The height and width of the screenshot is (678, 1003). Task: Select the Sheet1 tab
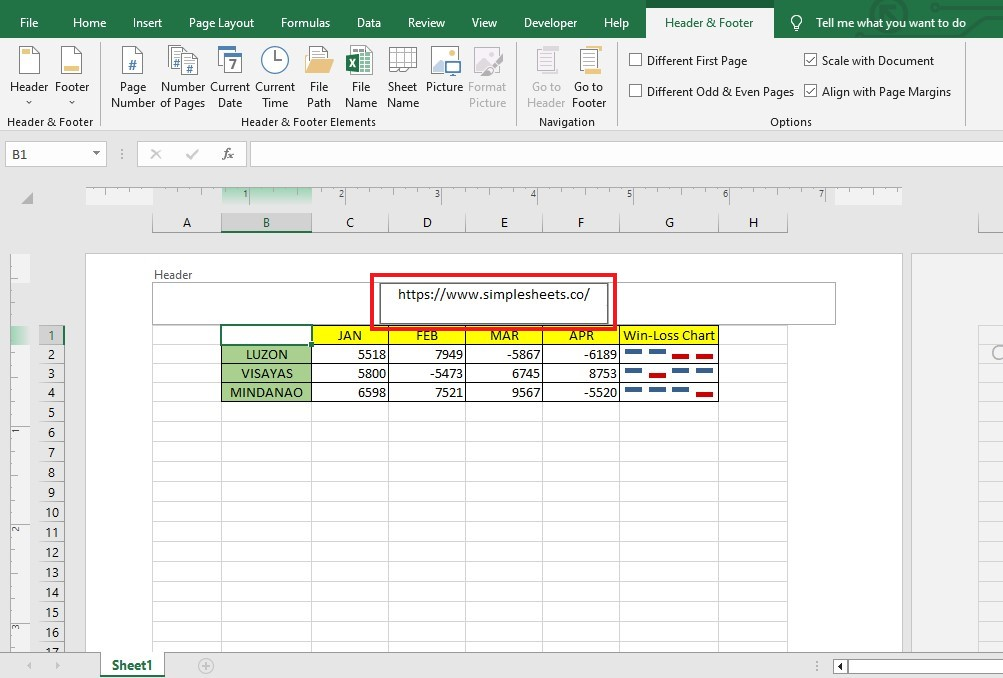[131, 664]
